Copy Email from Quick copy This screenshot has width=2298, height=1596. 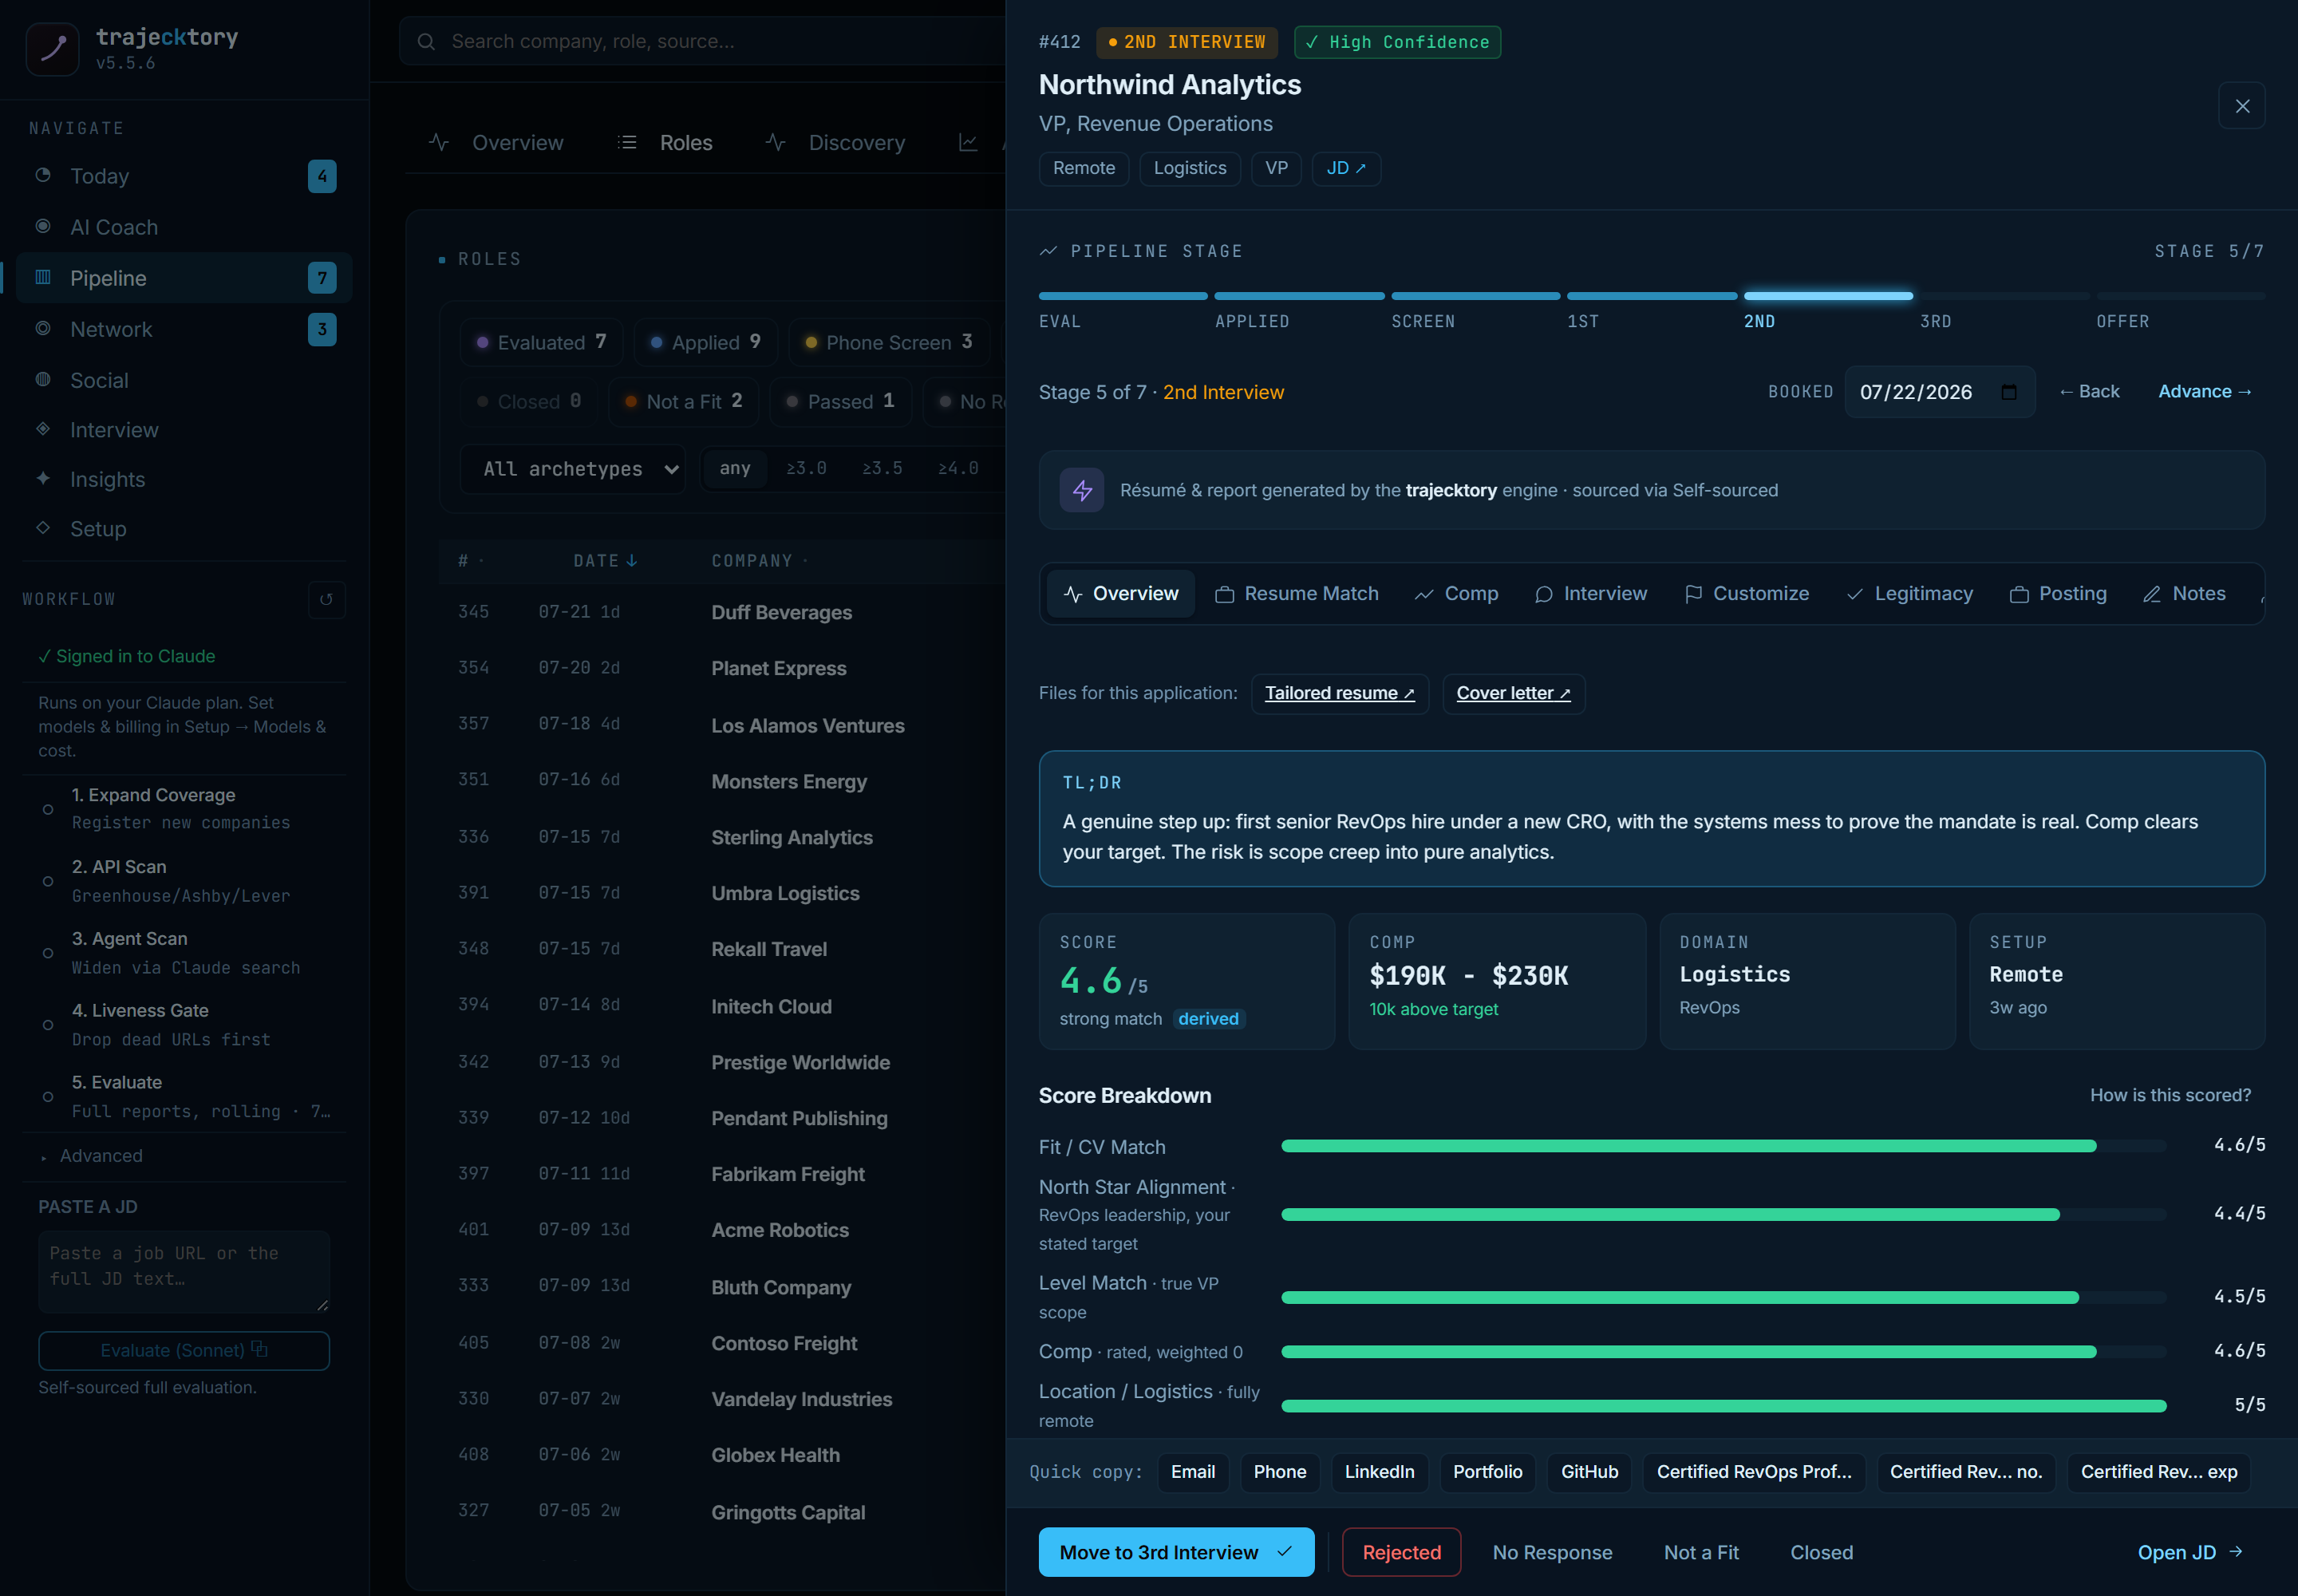[1193, 1472]
